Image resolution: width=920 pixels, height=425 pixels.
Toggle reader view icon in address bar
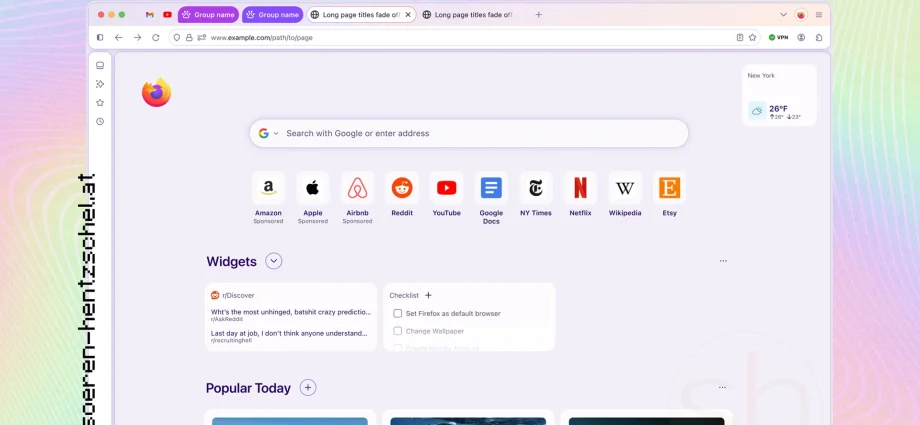(x=740, y=38)
